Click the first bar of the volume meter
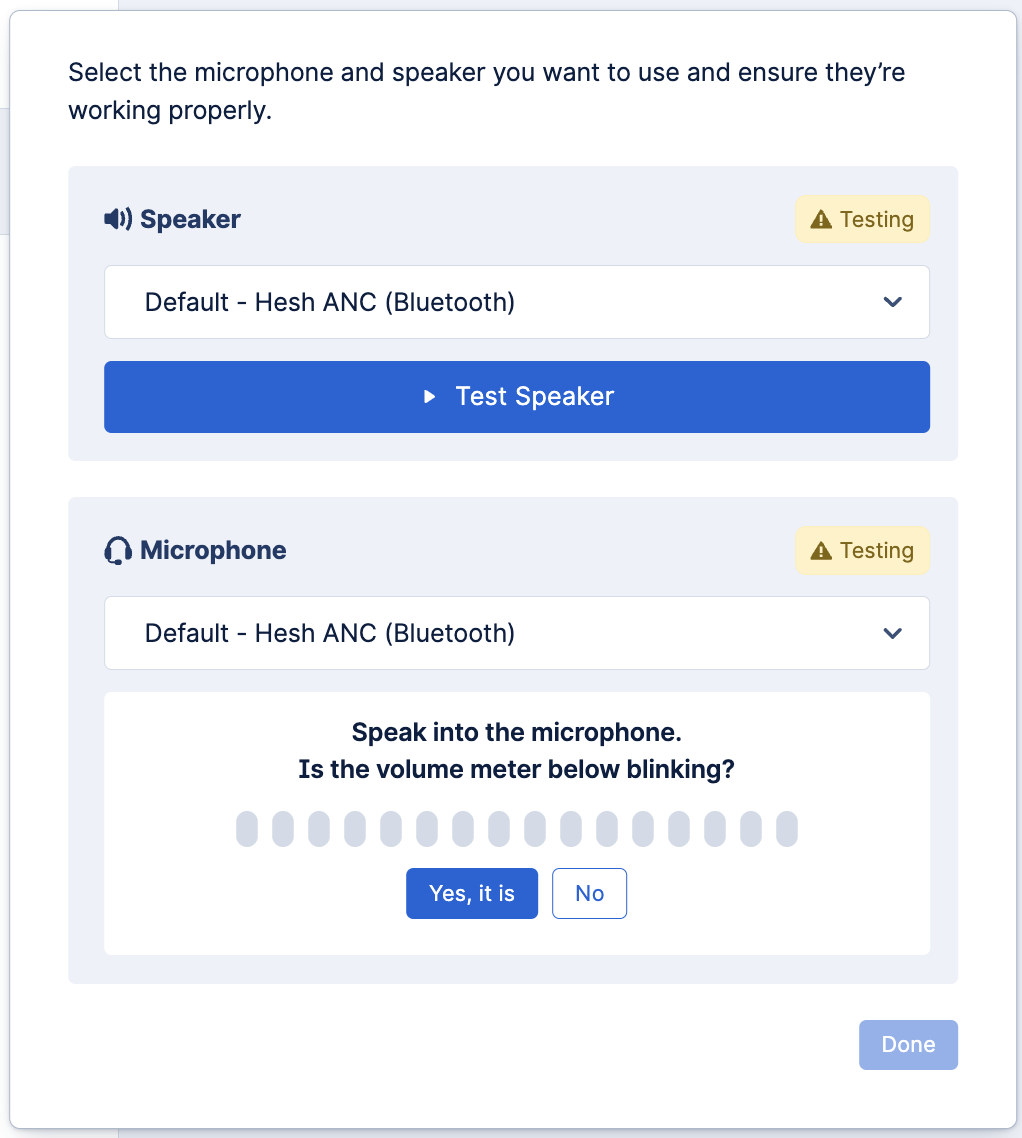This screenshot has width=1022, height=1138. (x=247, y=829)
